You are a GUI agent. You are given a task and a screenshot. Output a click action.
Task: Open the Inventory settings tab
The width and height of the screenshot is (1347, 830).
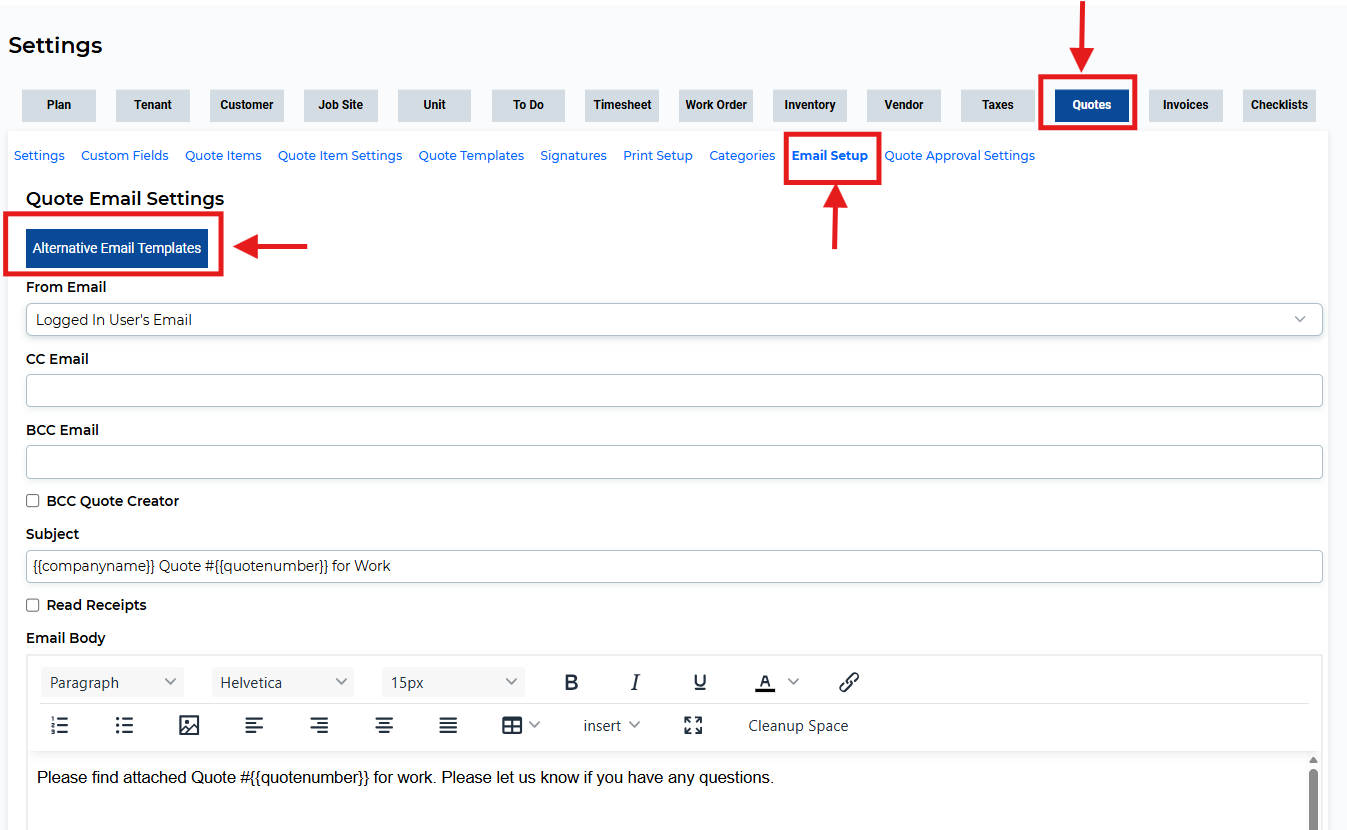[810, 105]
